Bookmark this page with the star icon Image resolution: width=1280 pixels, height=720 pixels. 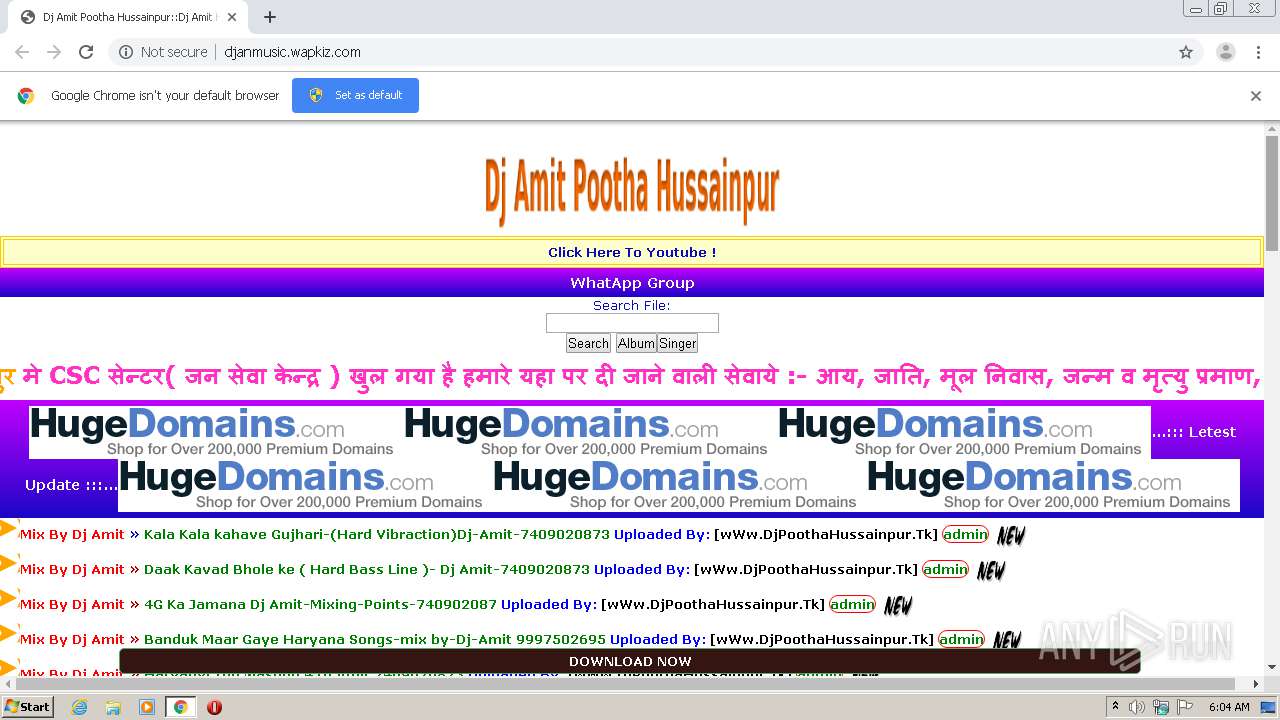click(x=1186, y=52)
